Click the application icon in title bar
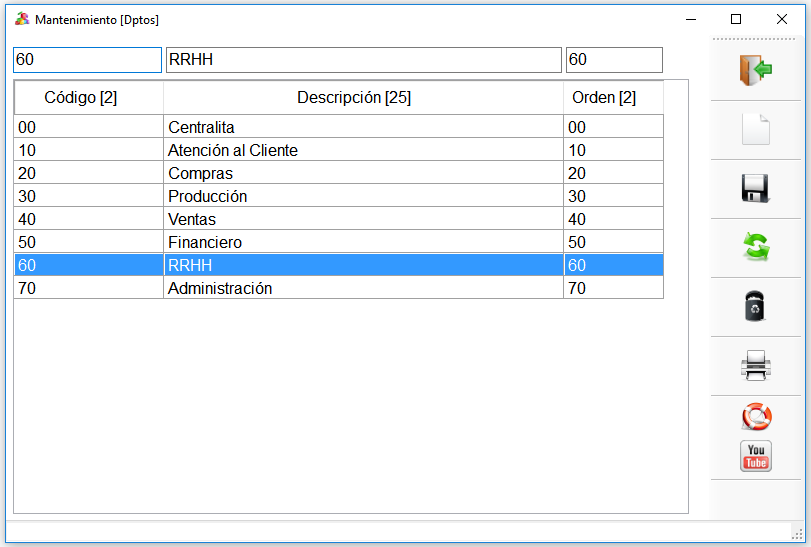The height and width of the screenshot is (547, 811). 22,20
